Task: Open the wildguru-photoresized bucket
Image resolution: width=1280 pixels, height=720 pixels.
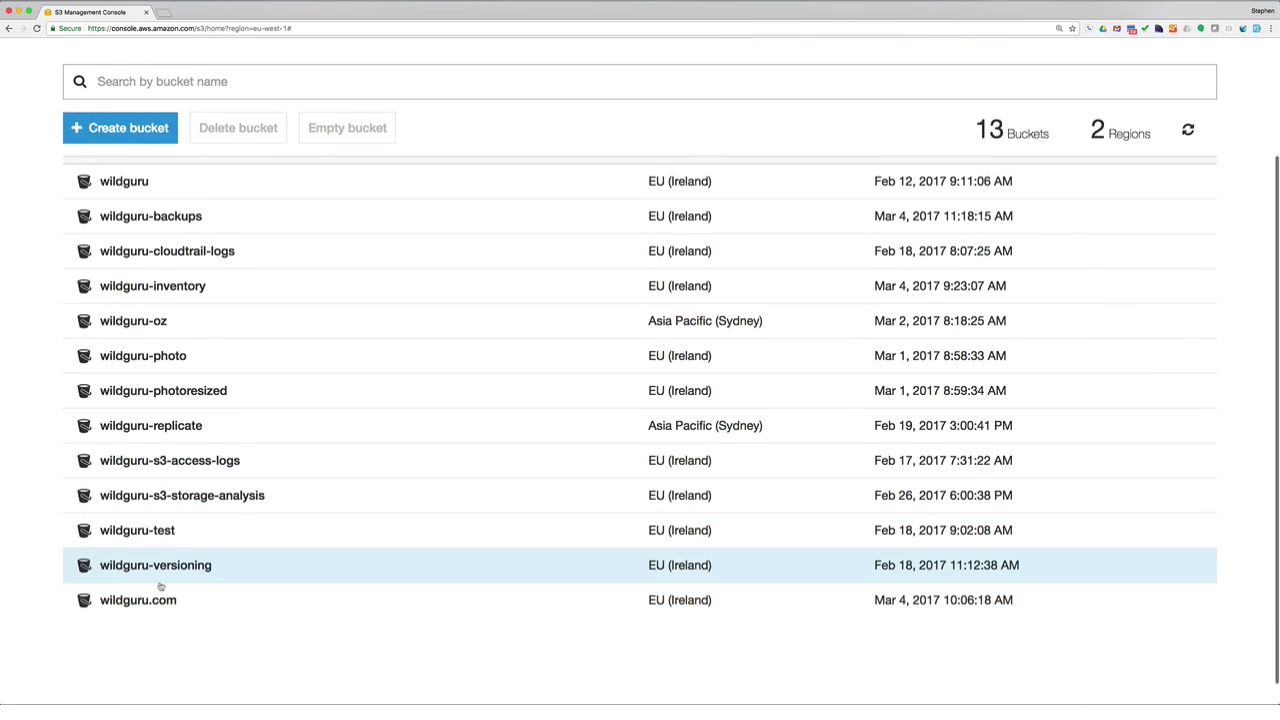Action: (x=163, y=391)
